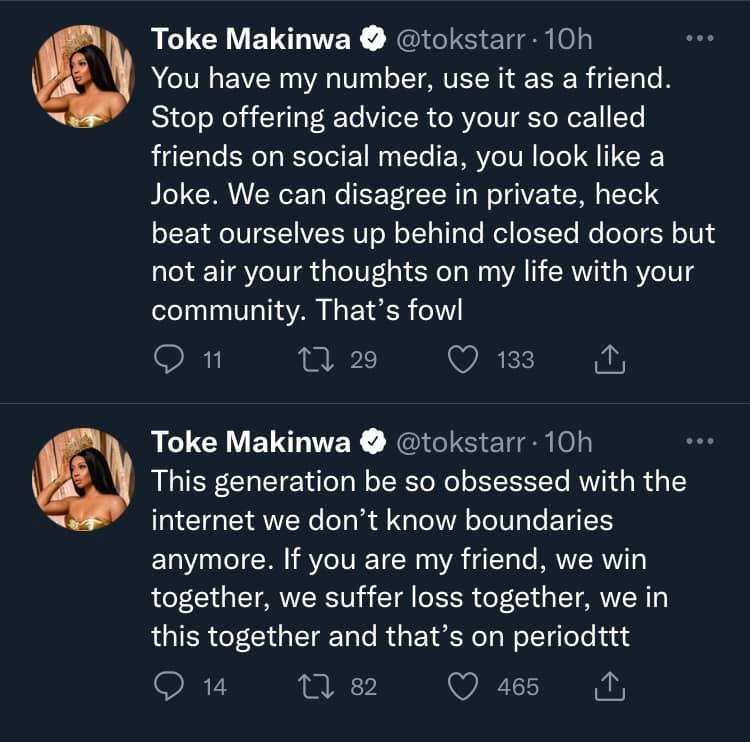Reply to the first tweet with 11 comments
This screenshot has height=742, width=750.
(168, 360)
